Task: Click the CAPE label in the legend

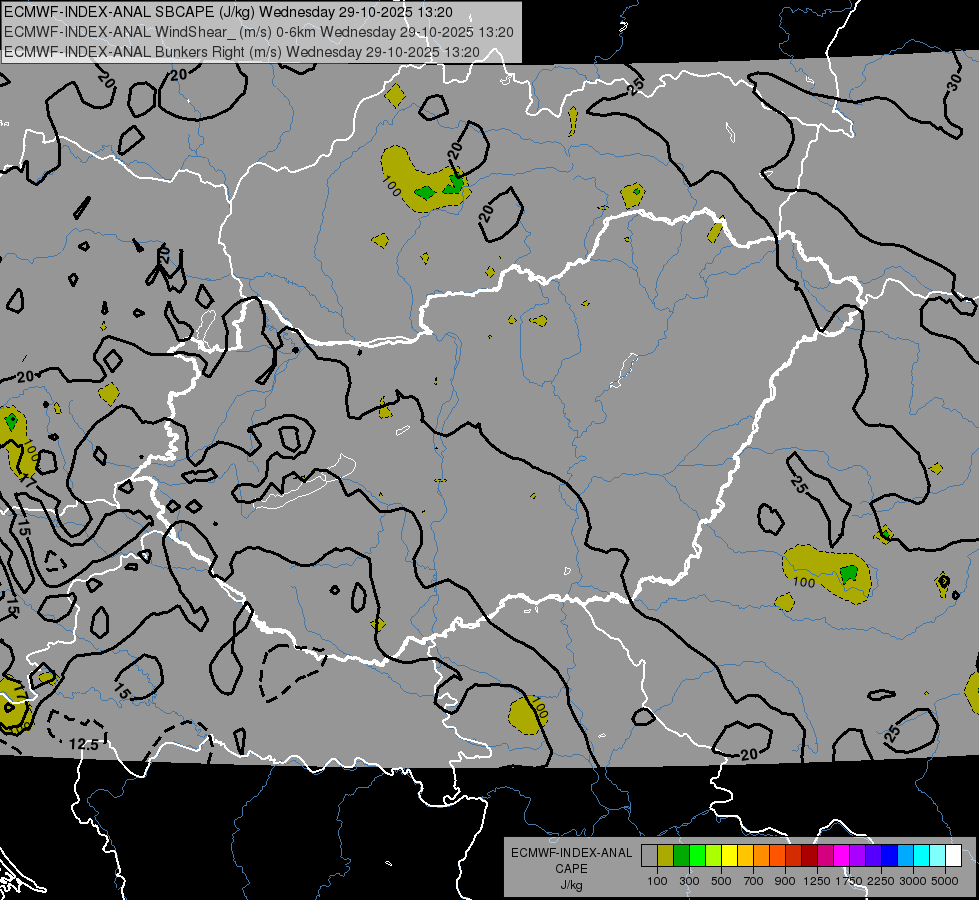Action: pyautogui.click(x=571, y=868)
